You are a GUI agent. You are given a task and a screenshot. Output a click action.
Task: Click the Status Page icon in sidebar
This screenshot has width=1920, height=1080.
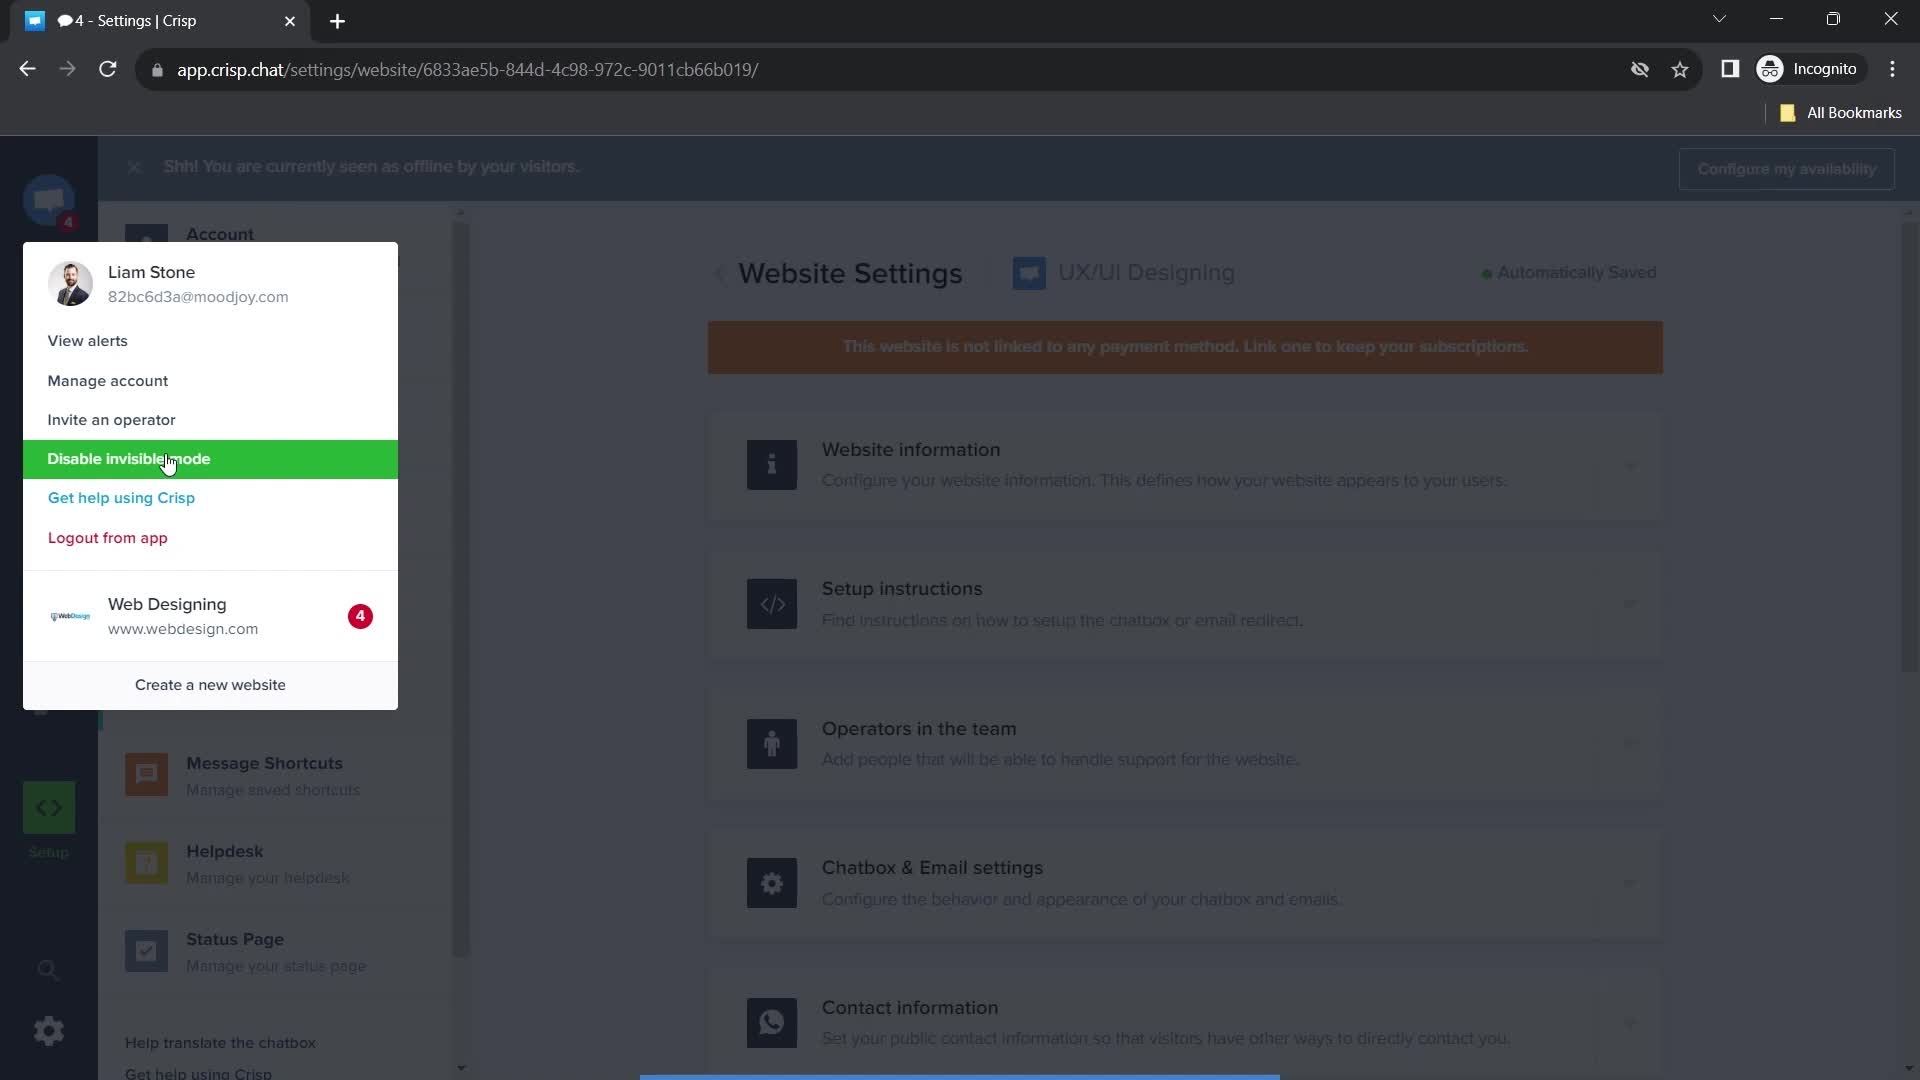click(146, 951)
